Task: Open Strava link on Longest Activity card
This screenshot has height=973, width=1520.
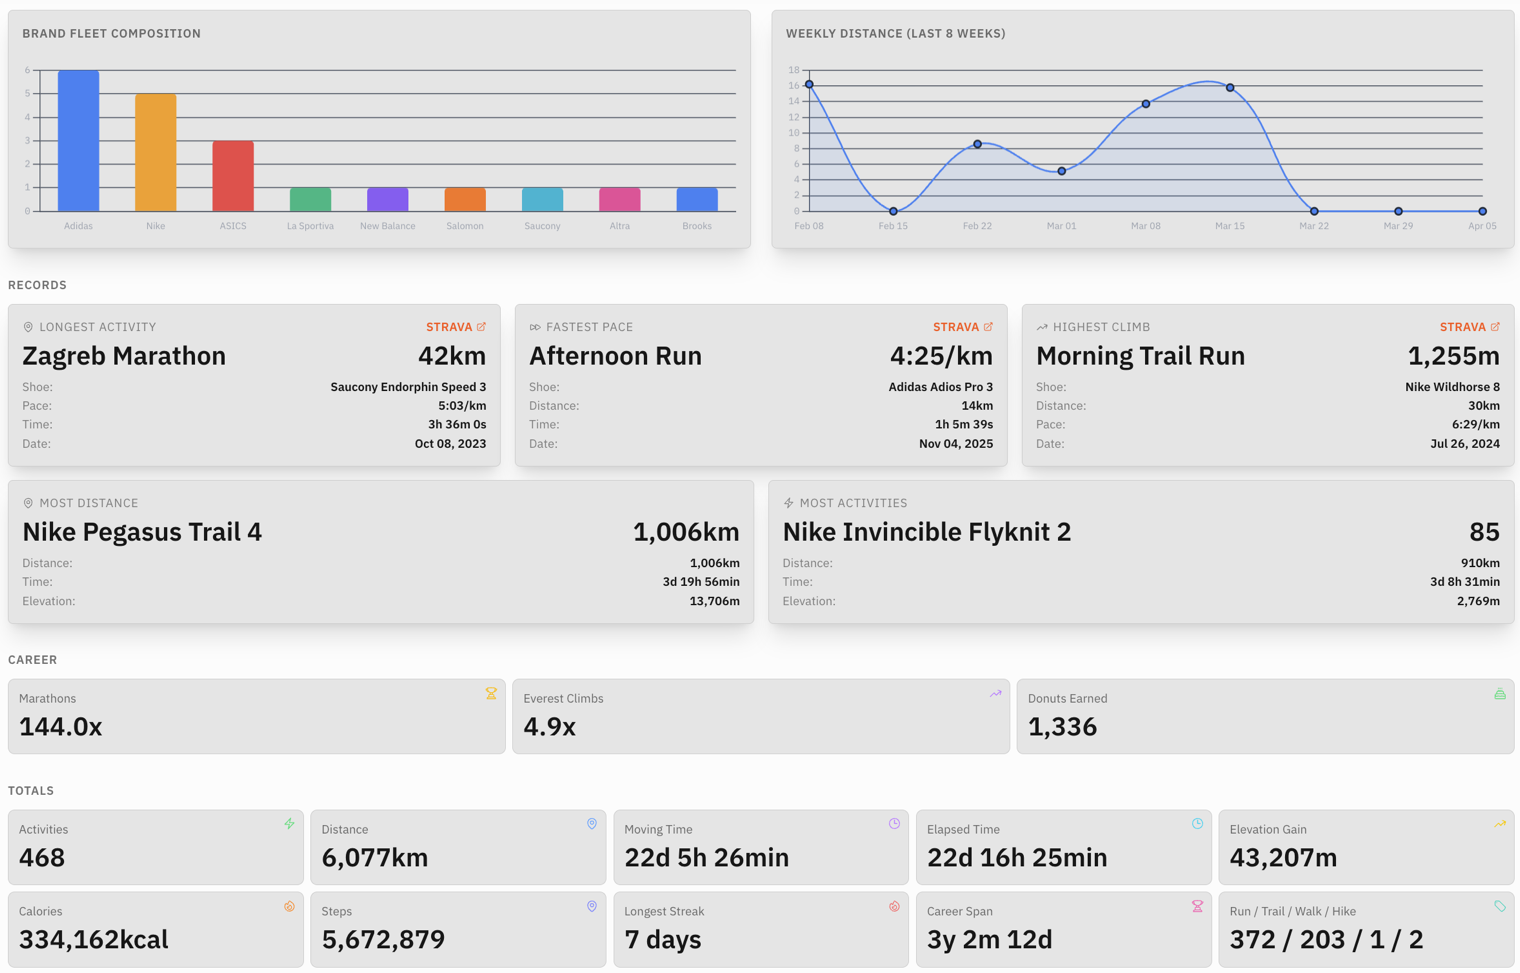Action: [x=456, y=327]
